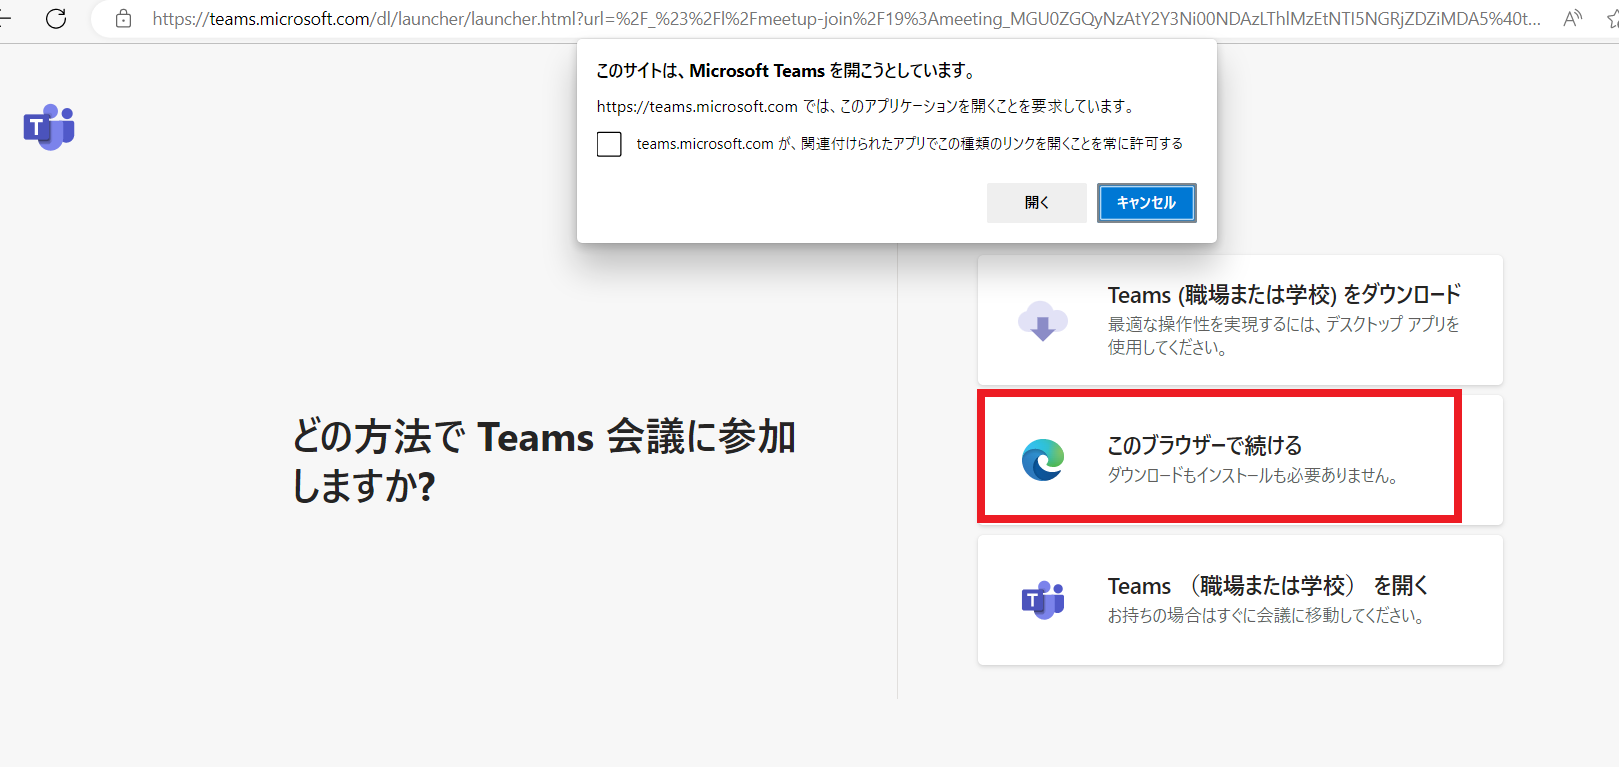Click the cloud download icon for Teams
The height and width of the screenshot is (767, 1619).
(1042, 321)
